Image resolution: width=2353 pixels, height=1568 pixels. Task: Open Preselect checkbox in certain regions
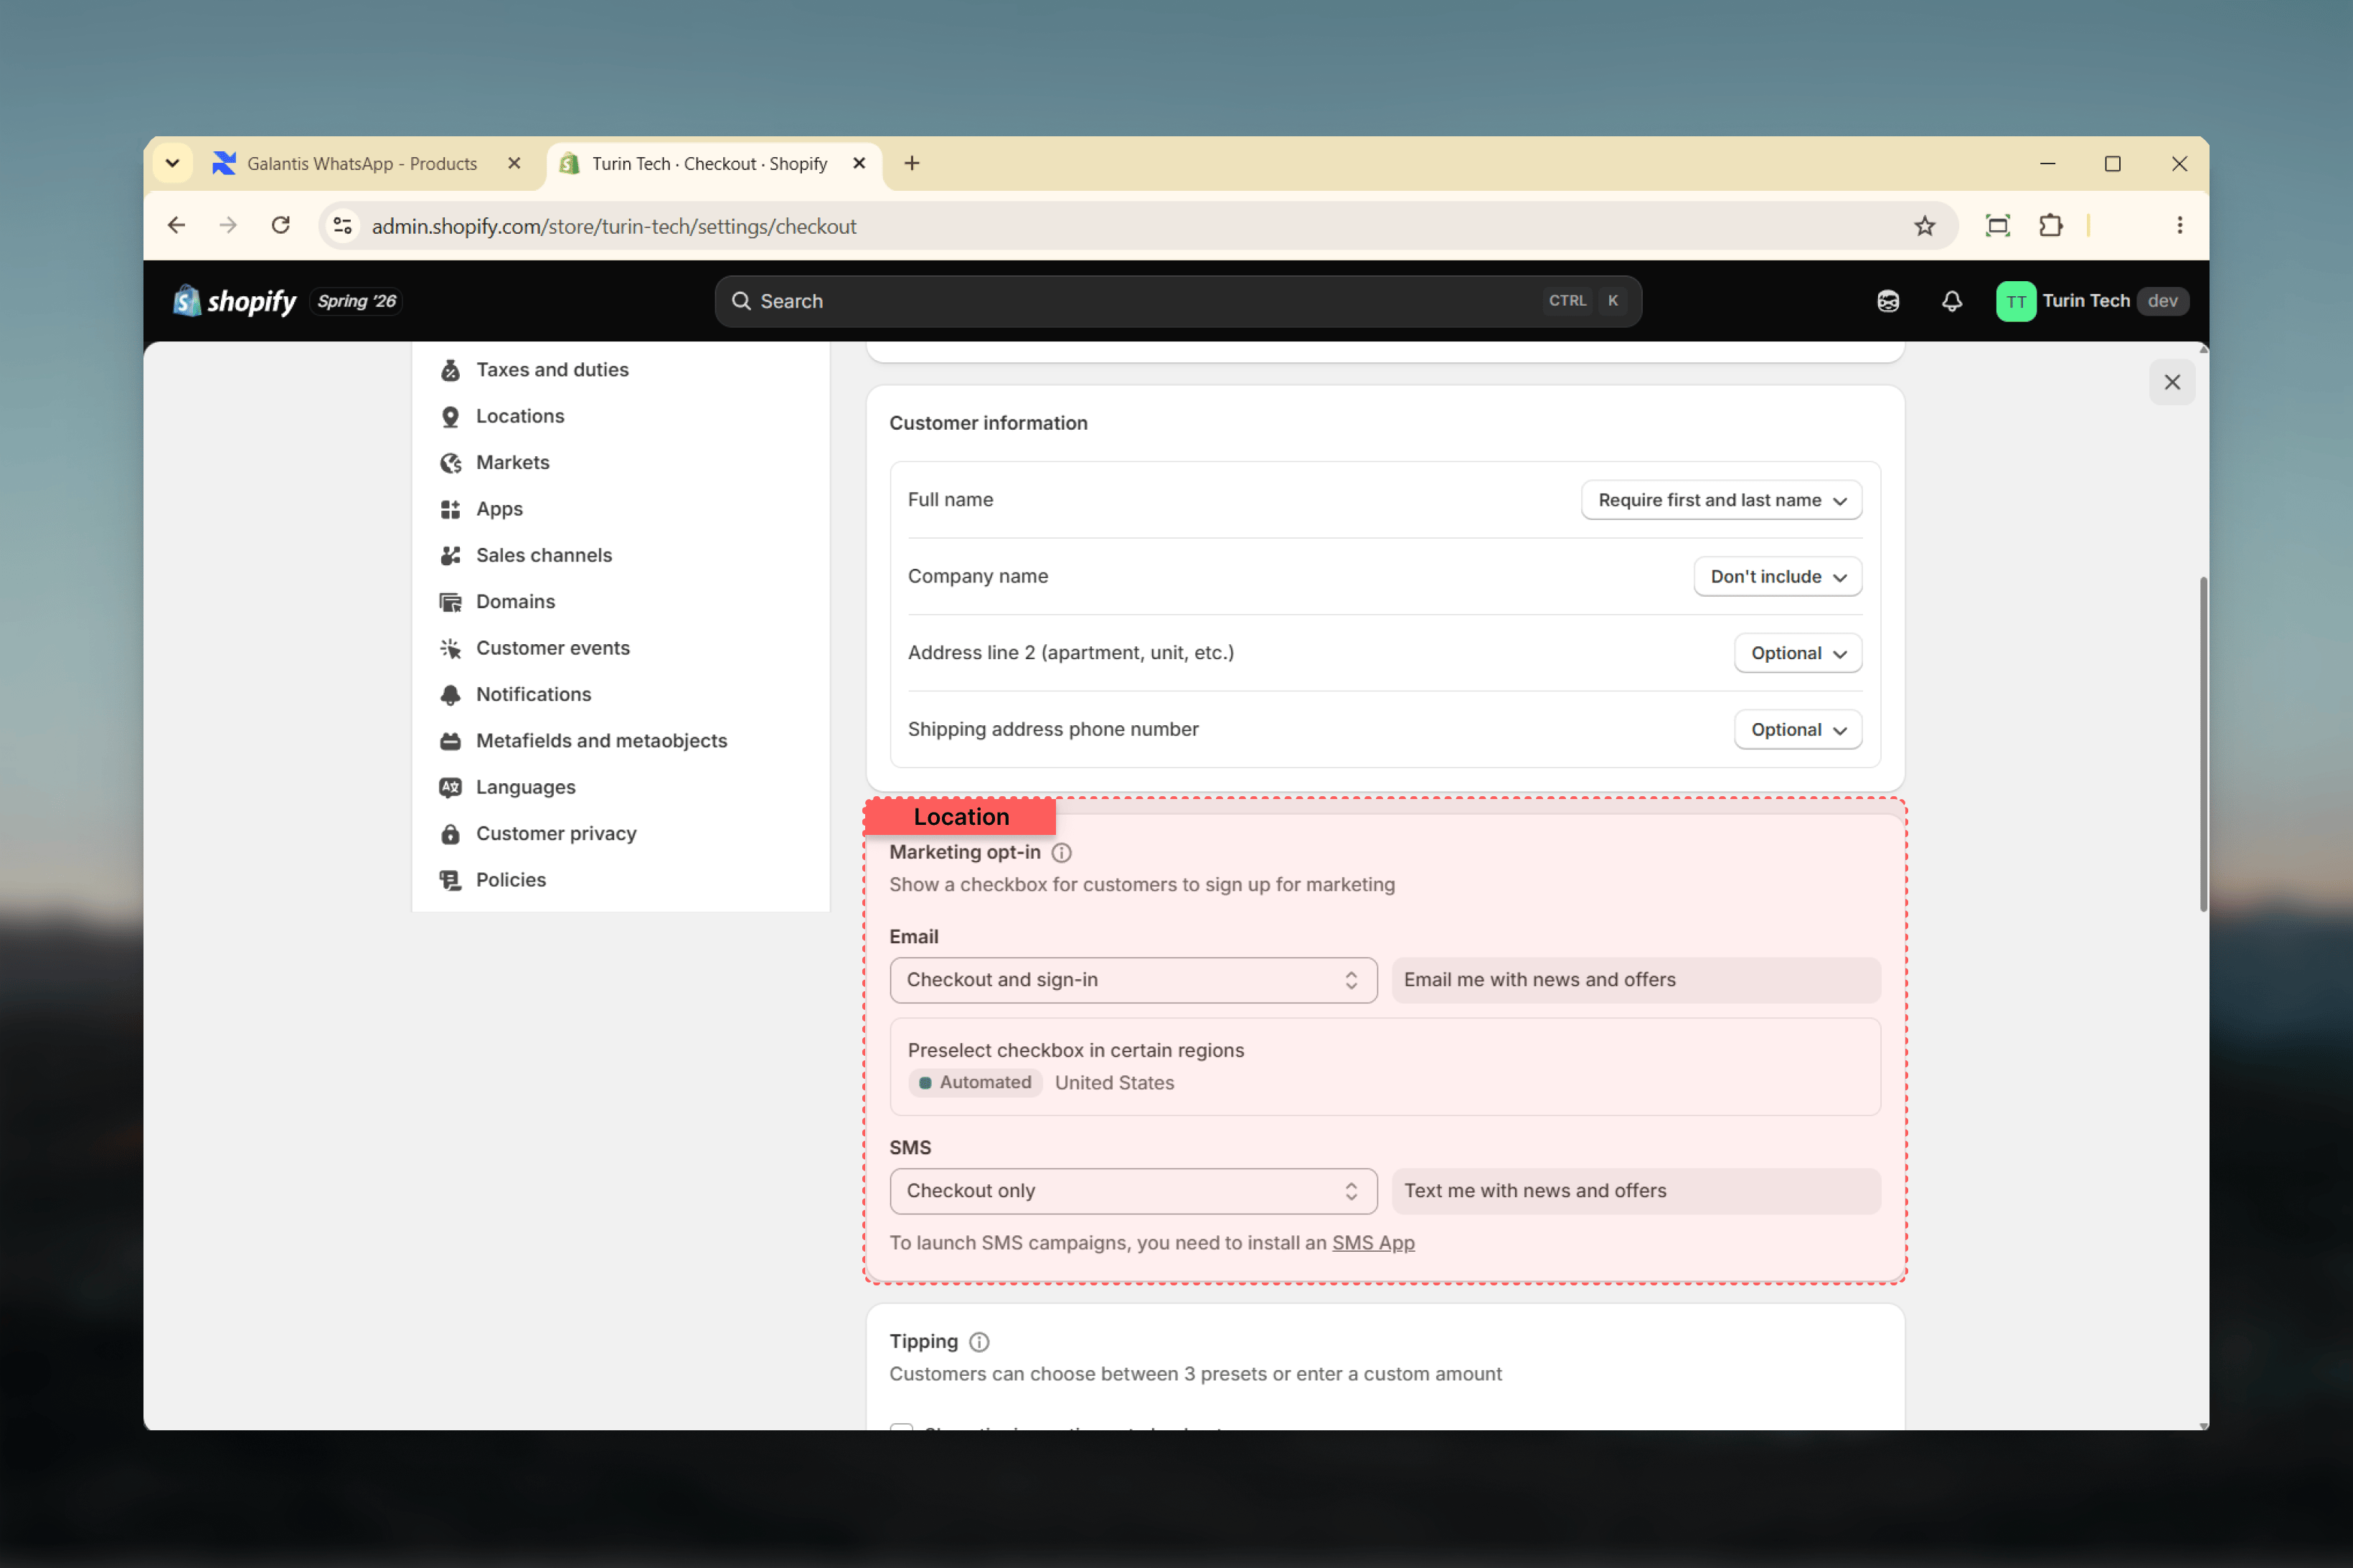click(1385, 1067)
